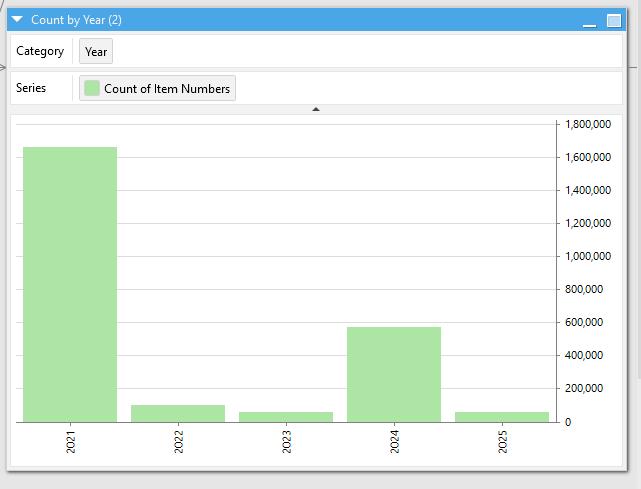Image resolution: width=641 pixels, height=489 pixels.
Task: Maximize the Count by Year panel
Action: pos(614,20)
